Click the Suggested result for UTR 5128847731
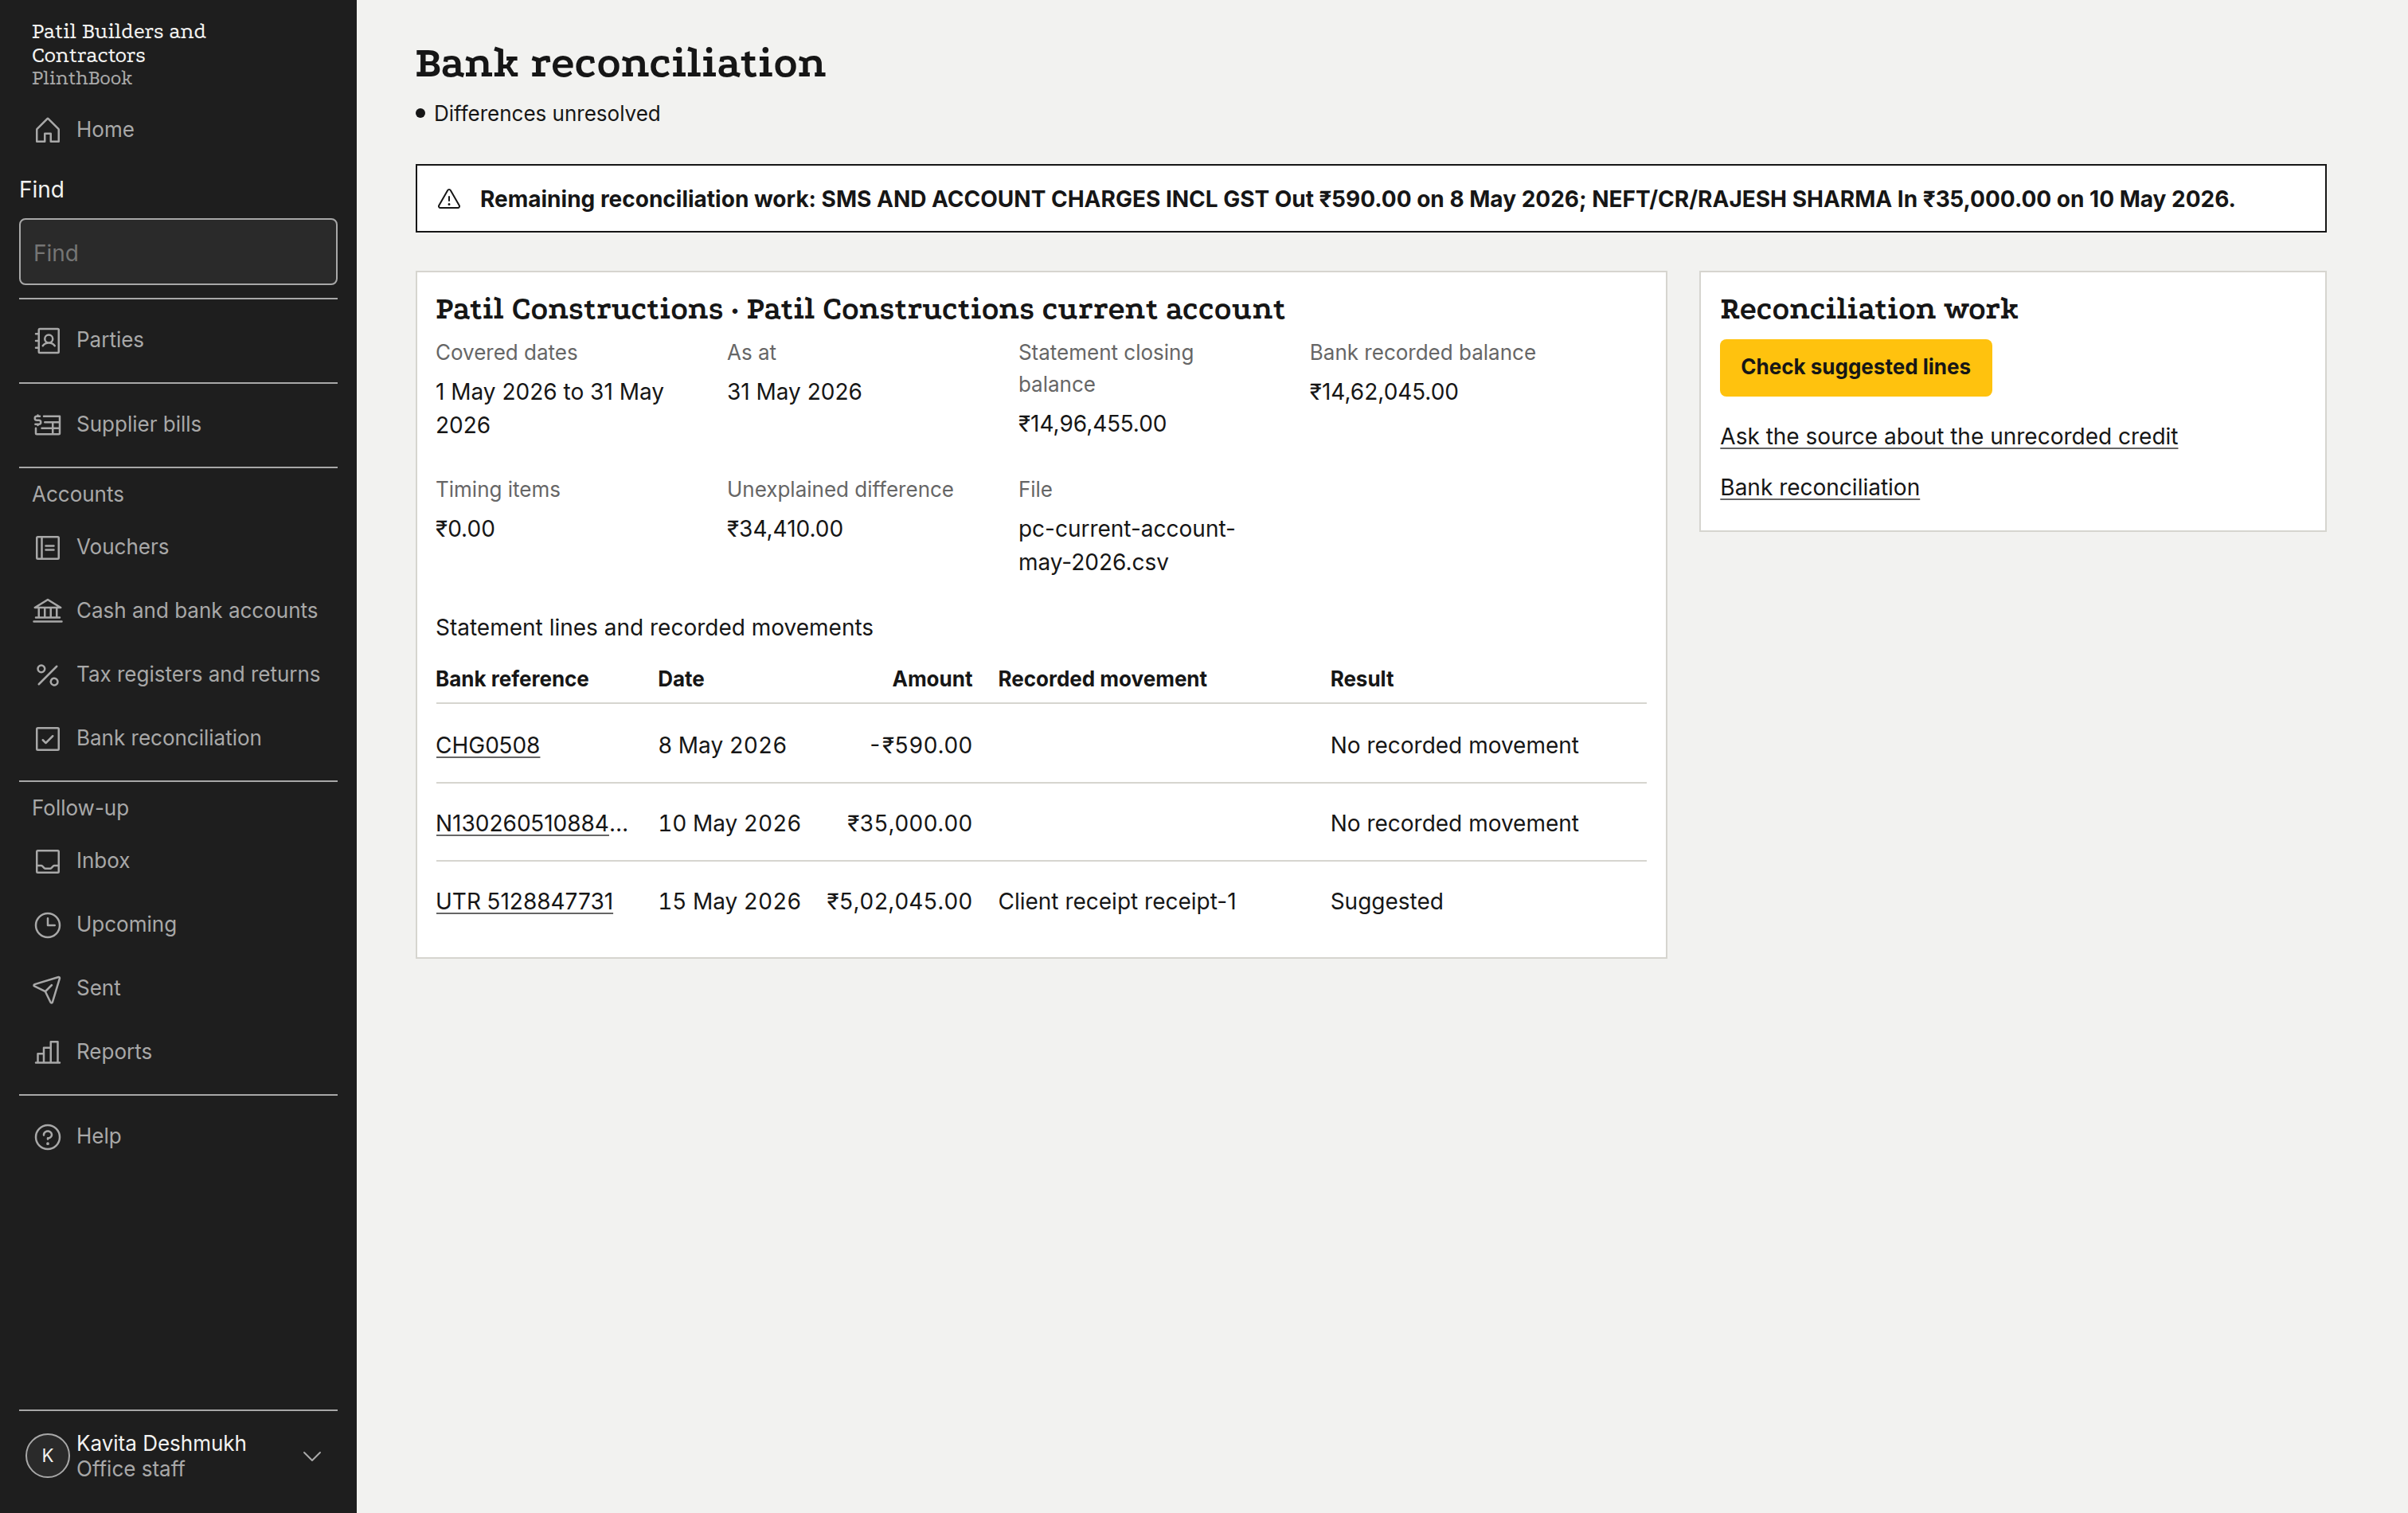Viewport: 2408px width, 1513px height. coord(1386,902)
